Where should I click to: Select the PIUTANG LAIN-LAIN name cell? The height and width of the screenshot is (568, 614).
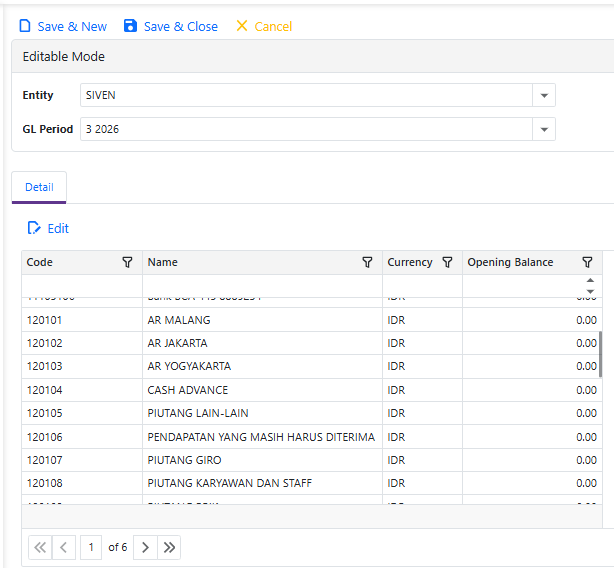262,413
